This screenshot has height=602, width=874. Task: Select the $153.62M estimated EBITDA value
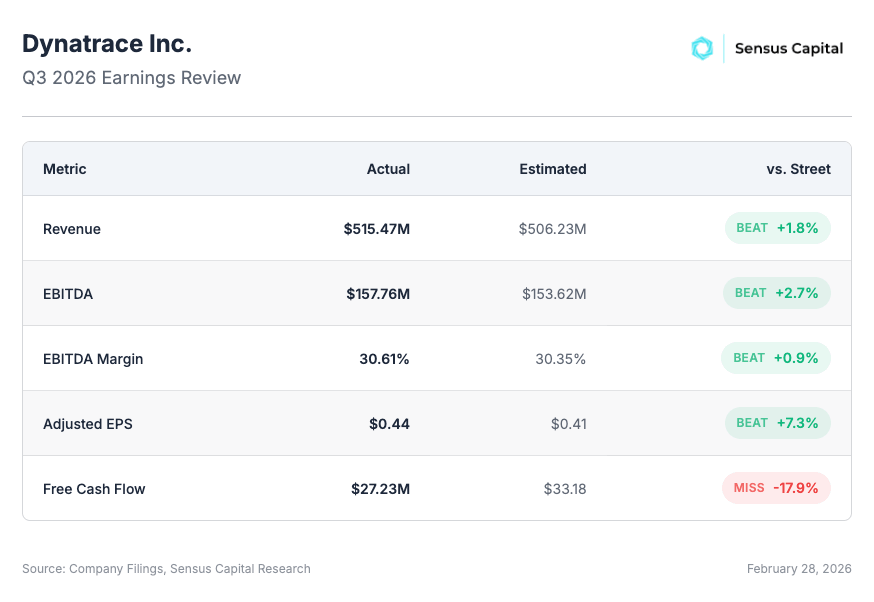pyautogui.click(x=554, y=294)
